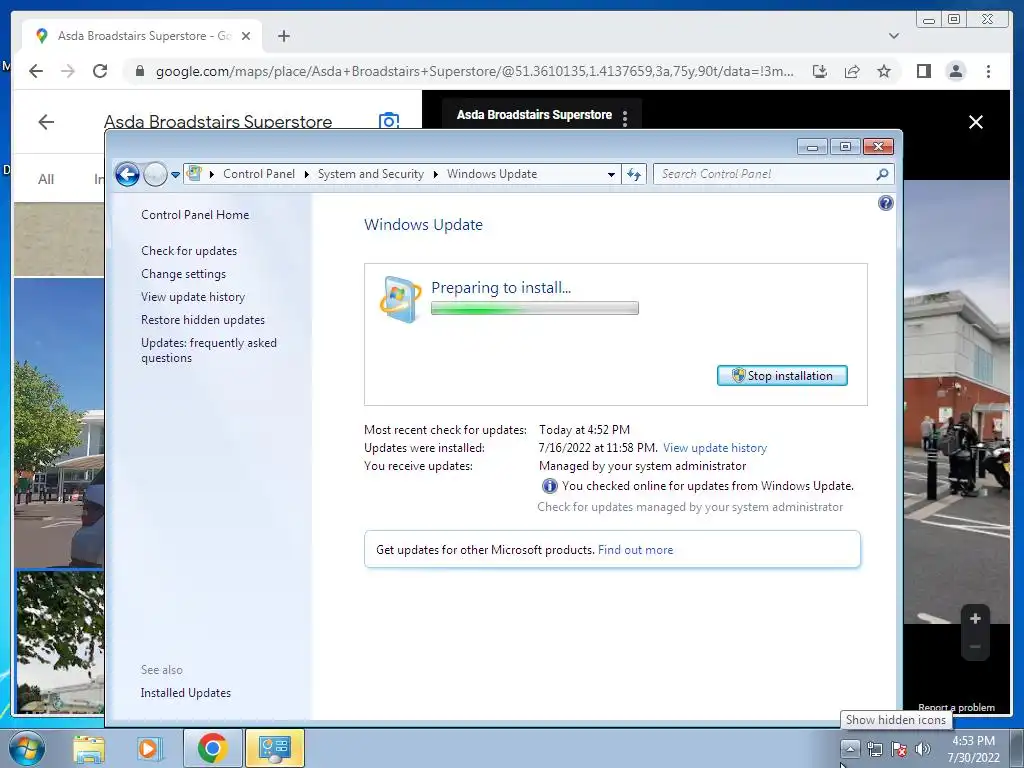Open Installed Updates link
The width and height of the screenshot is (1024, 768).
click(185, 693)
